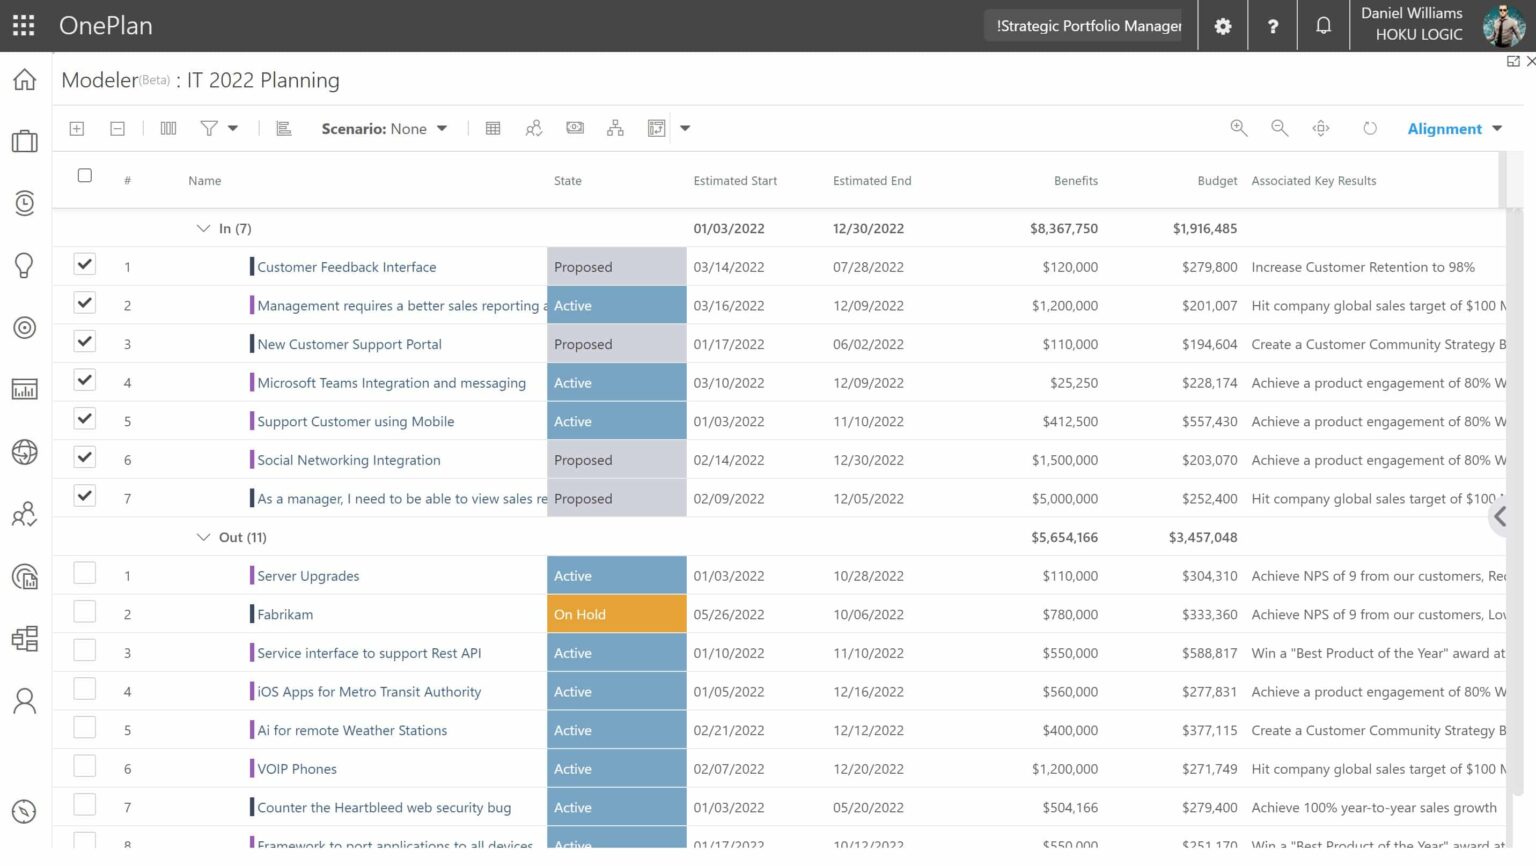
Task: Open the target goals sidebar icon
Action: point(25,327)
